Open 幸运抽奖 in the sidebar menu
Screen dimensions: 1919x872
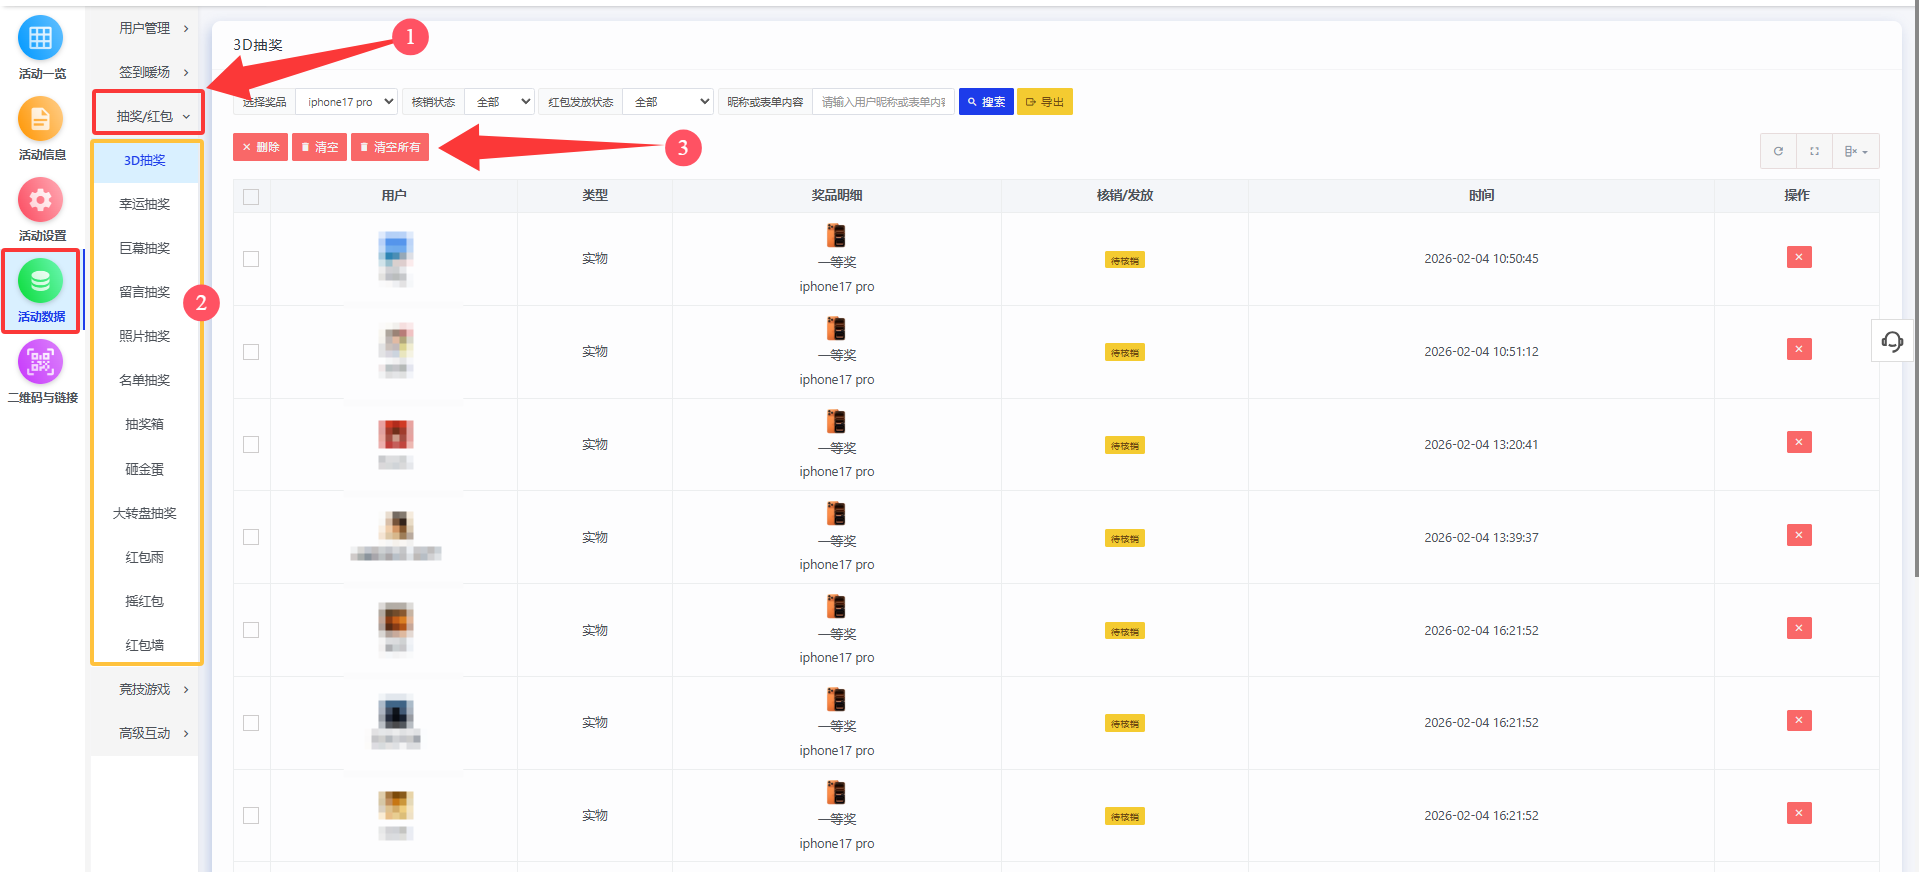click(x=145, y=204)
